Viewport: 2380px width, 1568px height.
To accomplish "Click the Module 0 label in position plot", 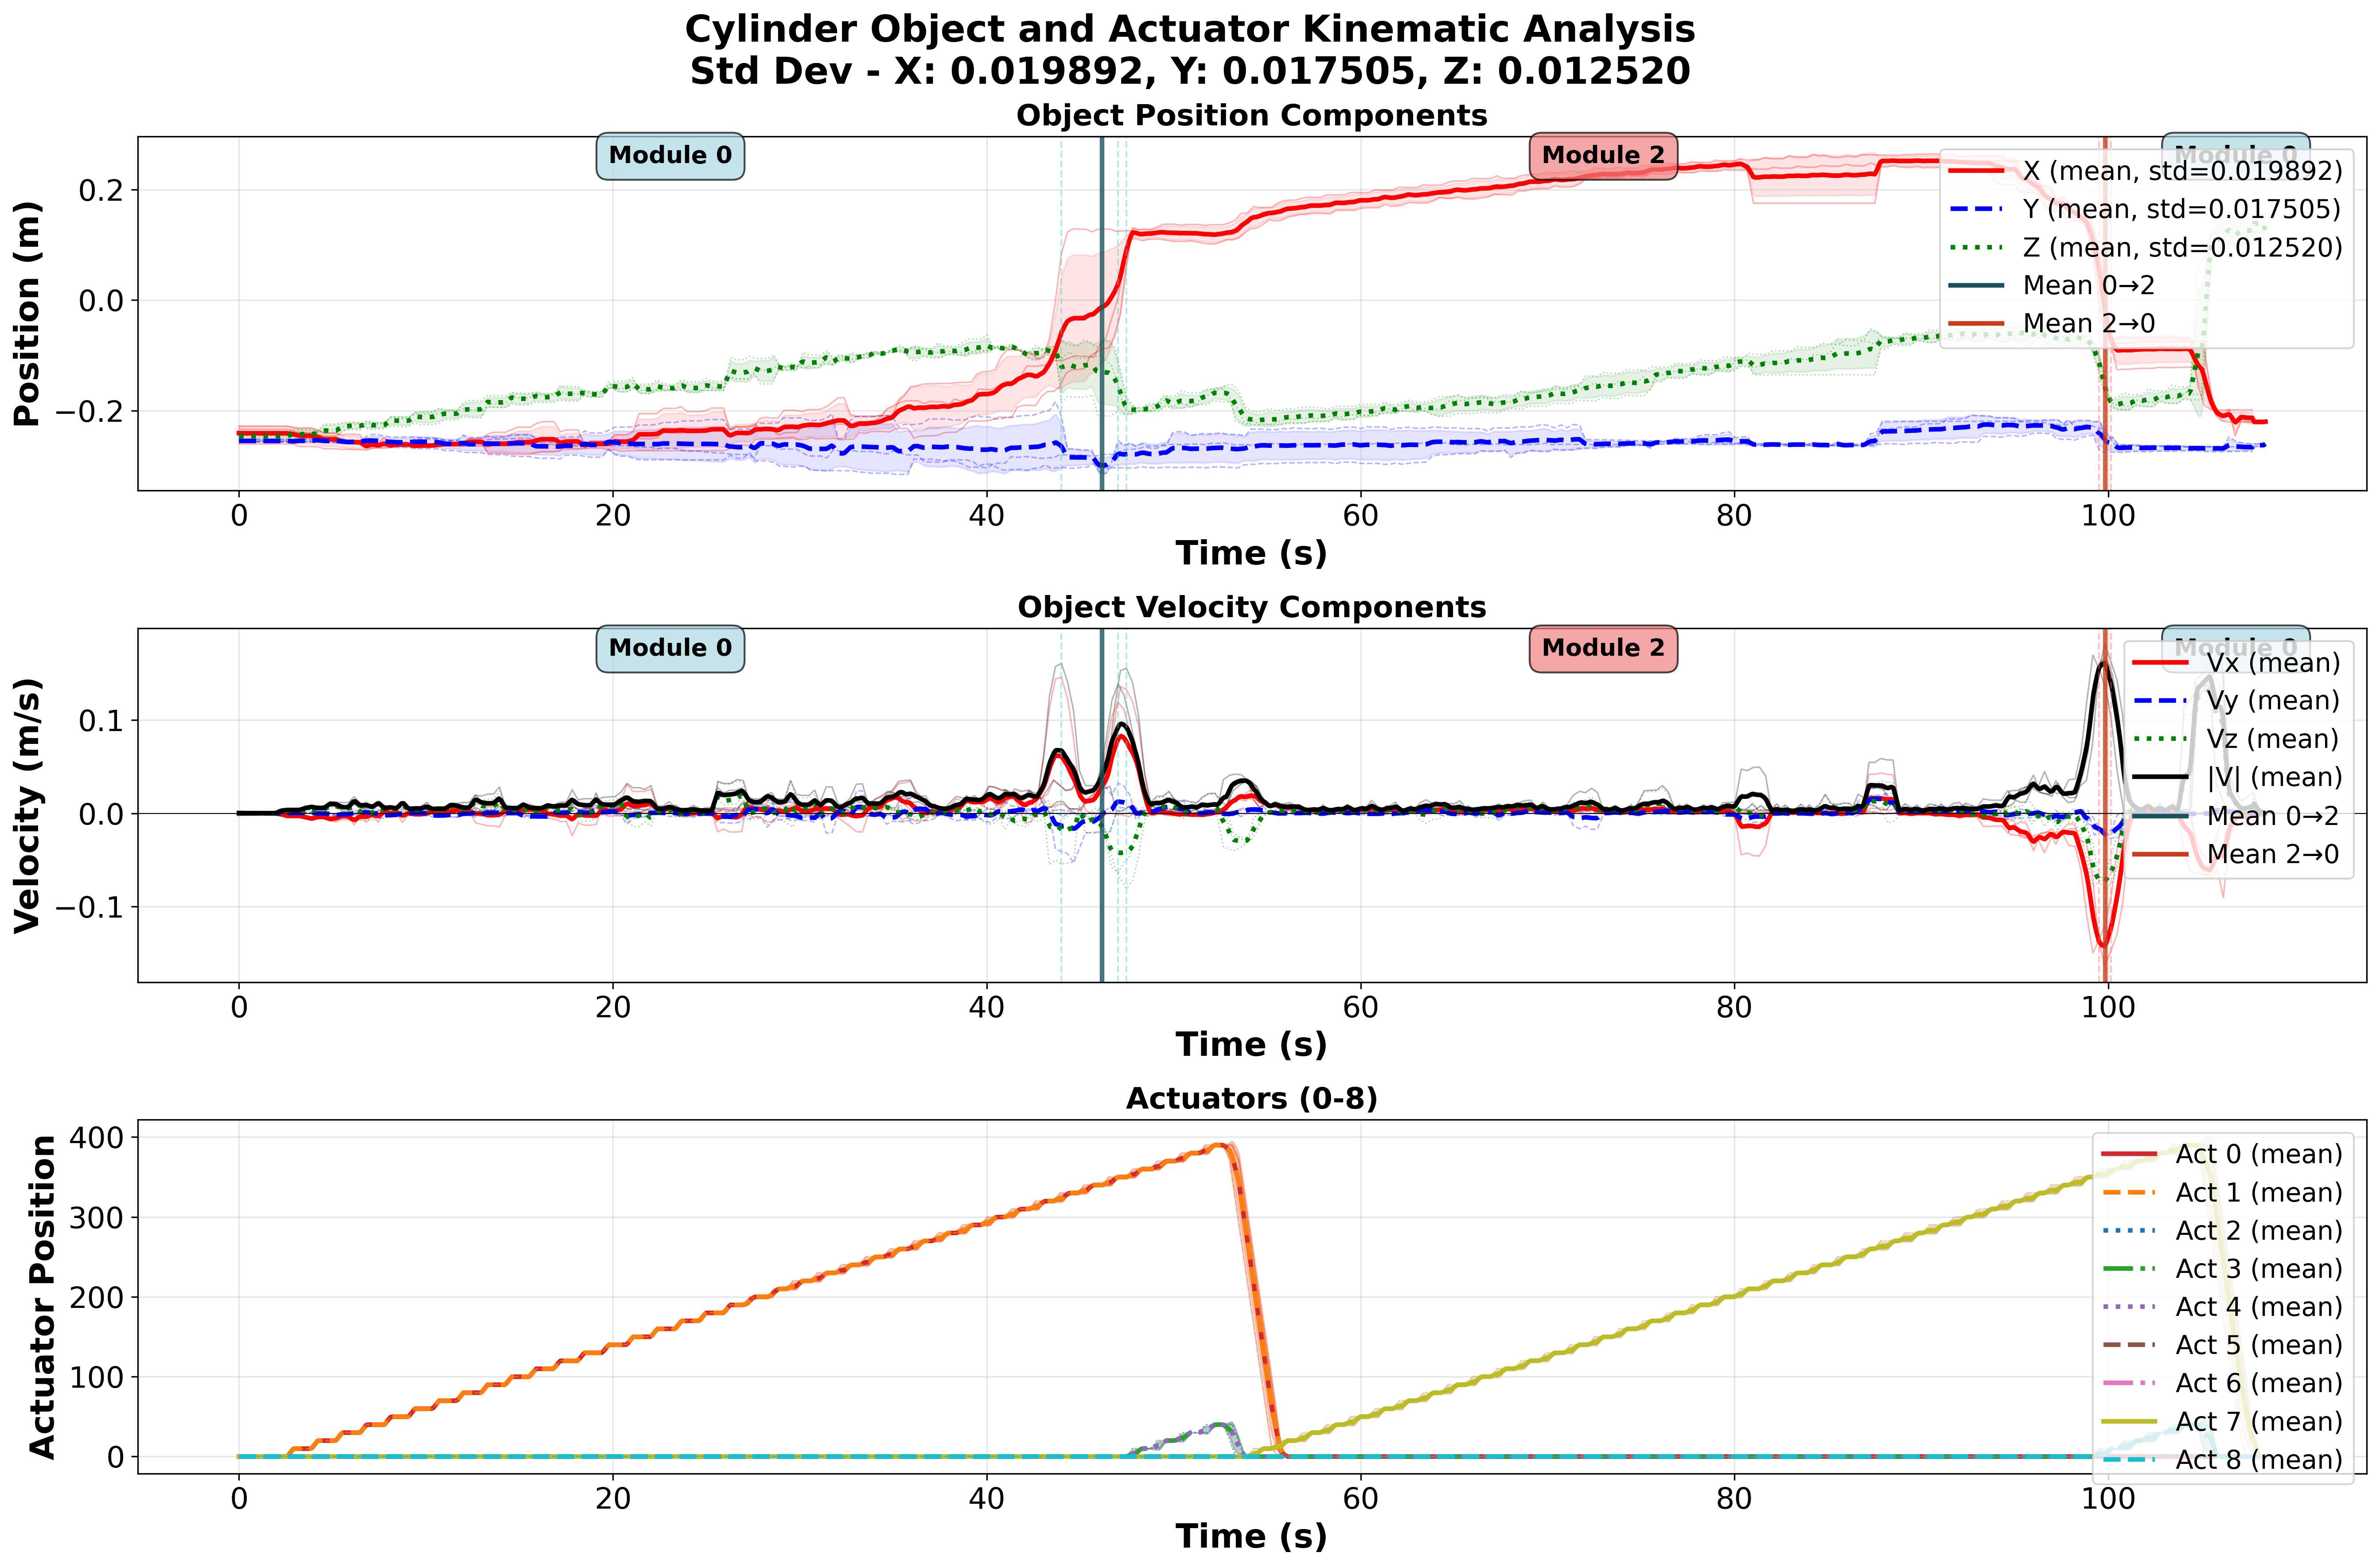I will (670, 156).
